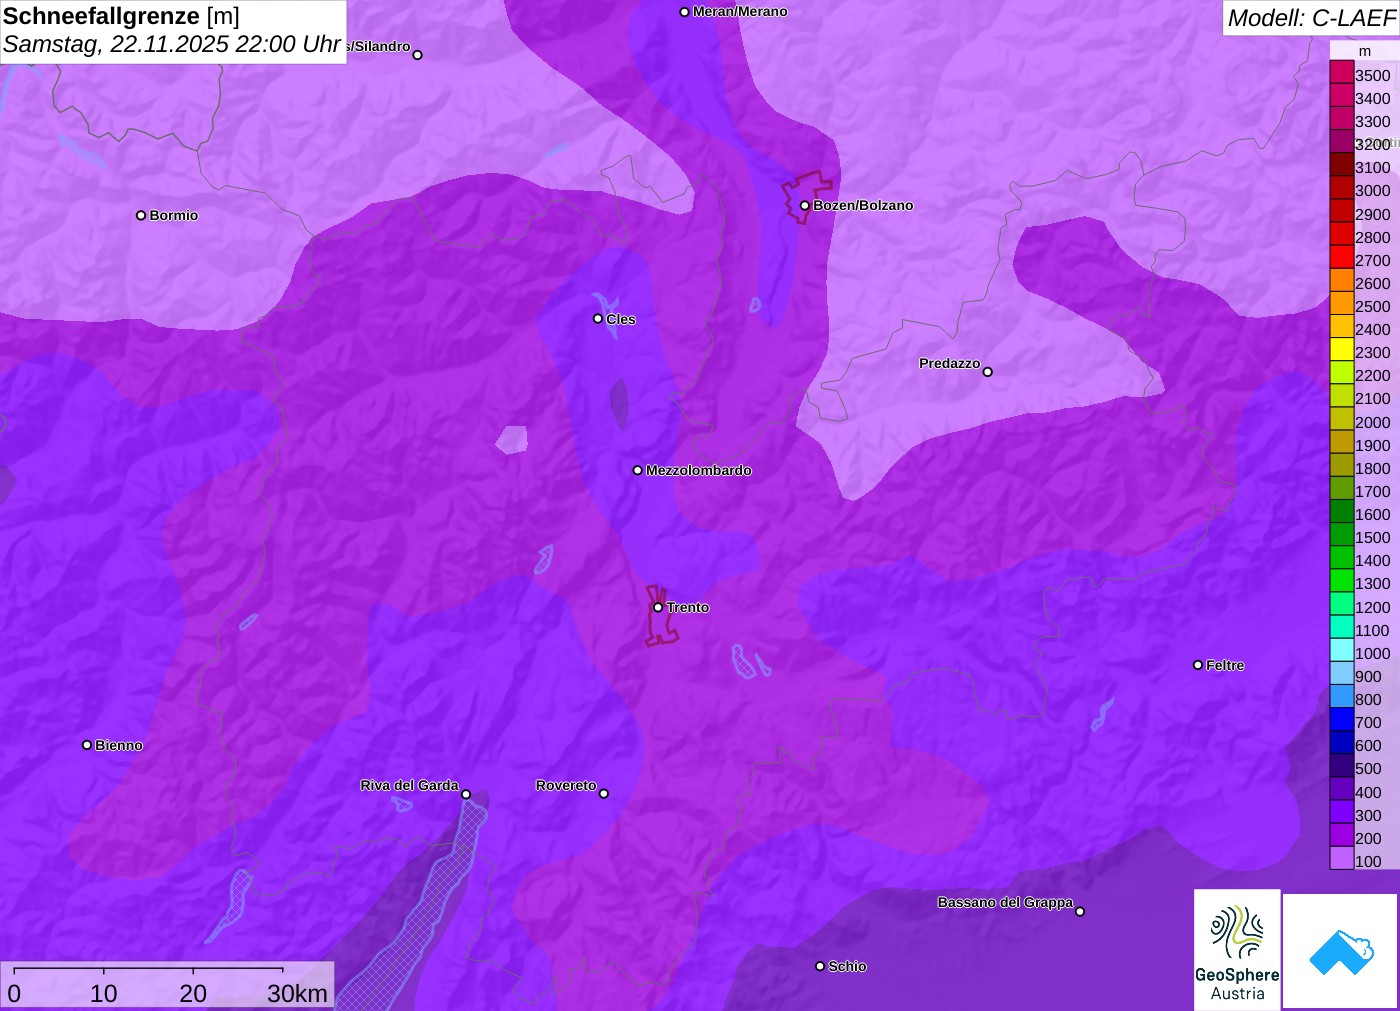Click the Silandro marker dot
The height and width of the screenshot is (1011, 1400).
pyautogui.click(x=418, y=55)
